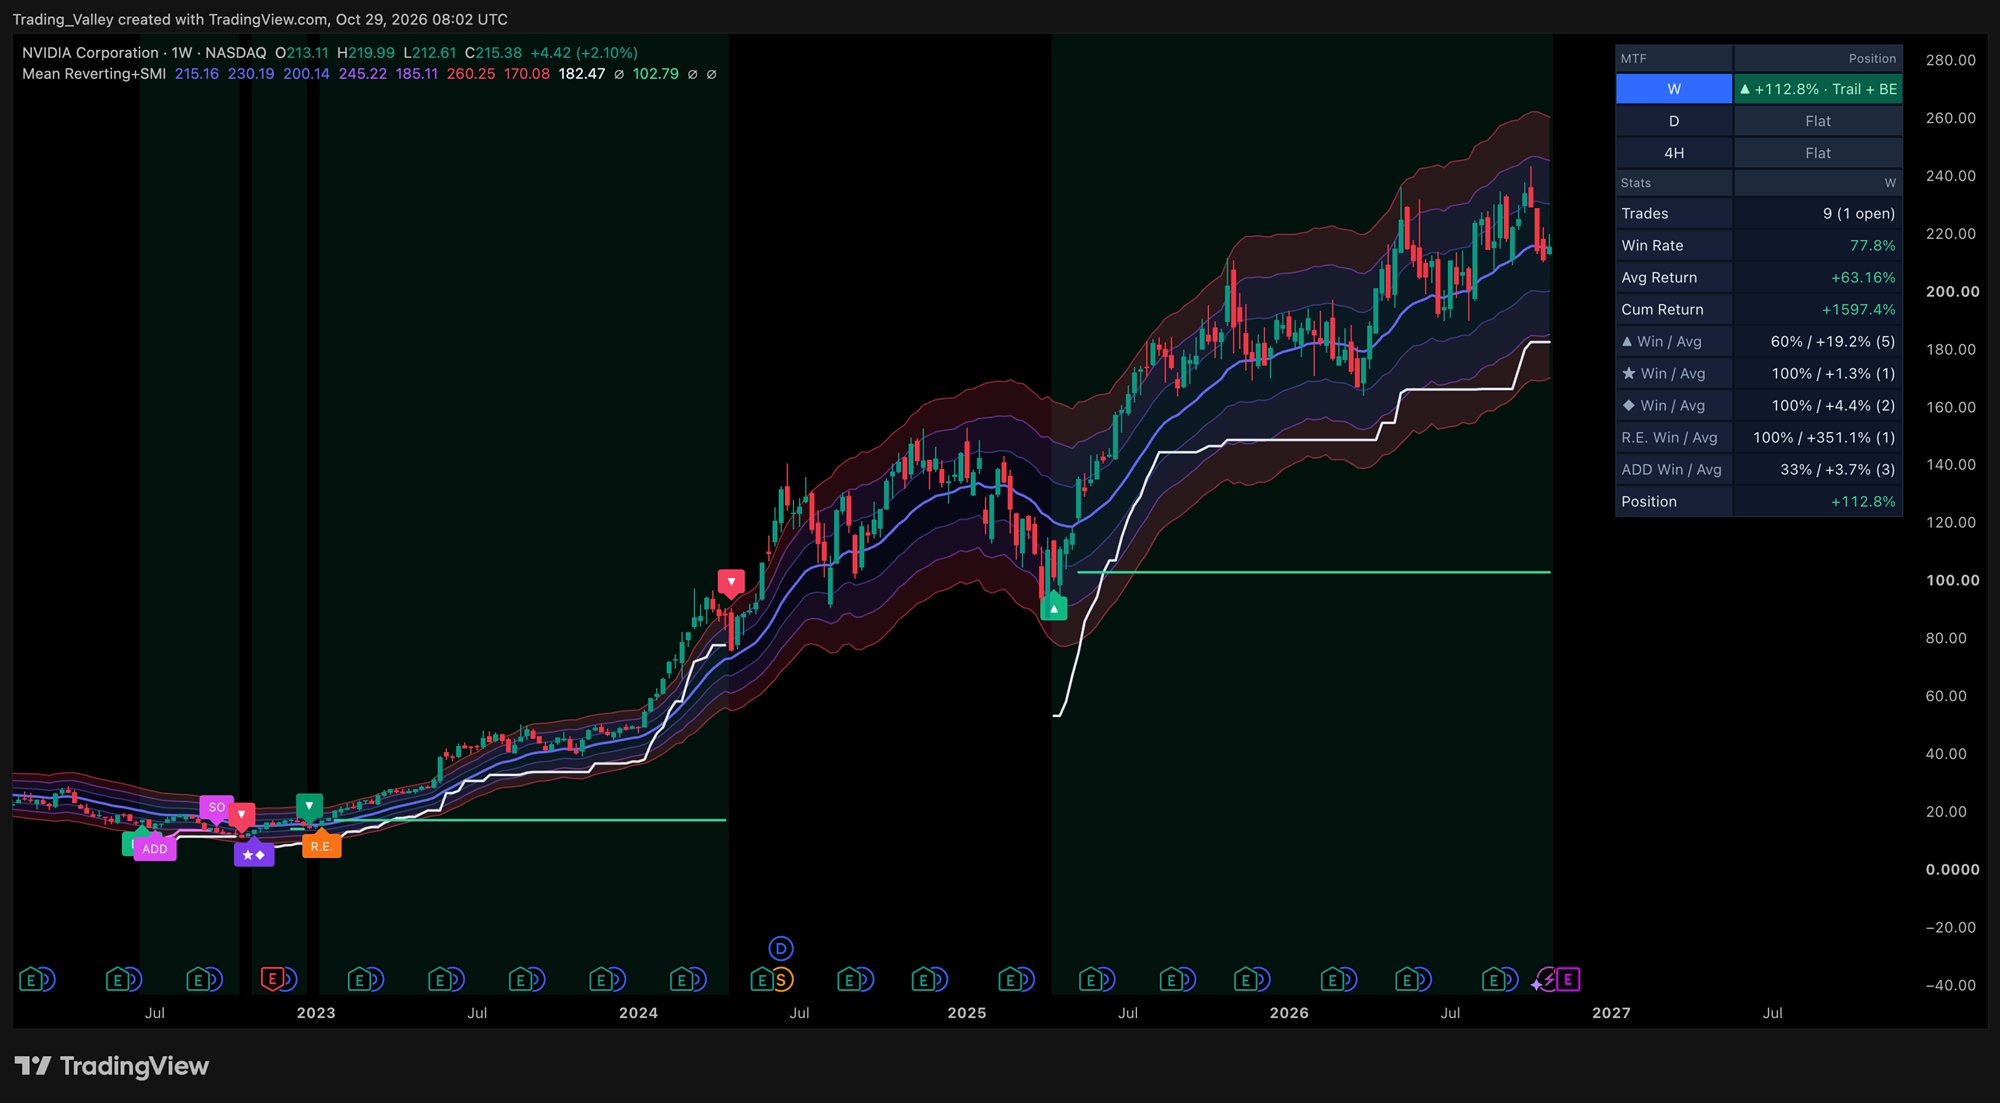Click the green '102.79' indicator value
This screenshot has width=2000, height=1103.
click(656, 74)
